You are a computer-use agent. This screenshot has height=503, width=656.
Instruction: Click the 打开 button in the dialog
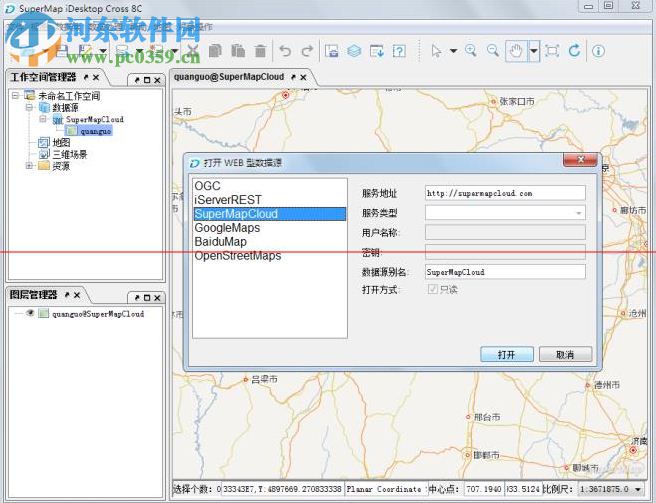[x=507, y=354]
